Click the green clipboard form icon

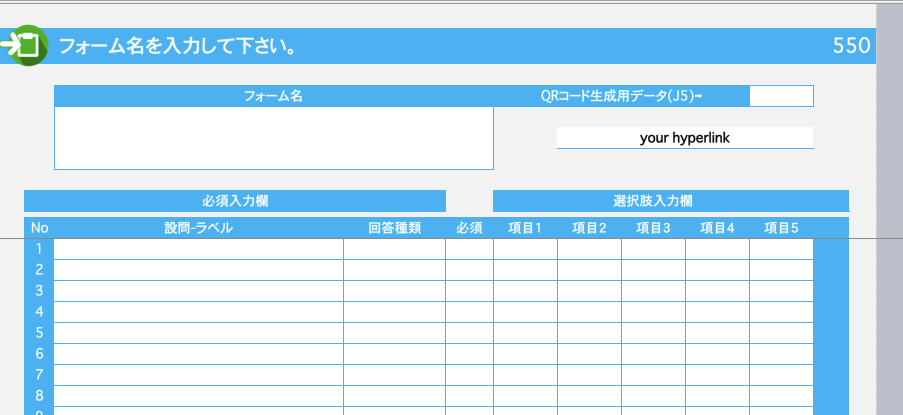[x=25, y=45]
